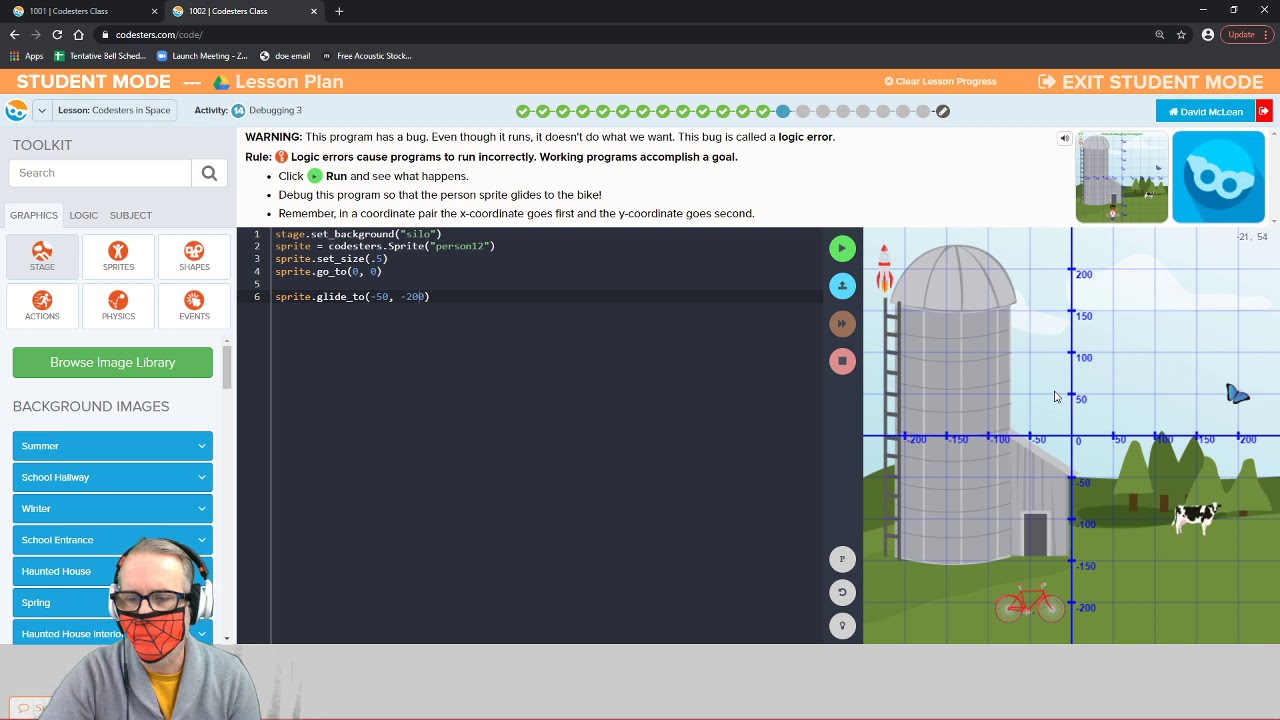Switch to the 1001 Codesters Class browser tab
This screenshot has width=1280, height=720.
pyautogui.click(x=83, y=11)
